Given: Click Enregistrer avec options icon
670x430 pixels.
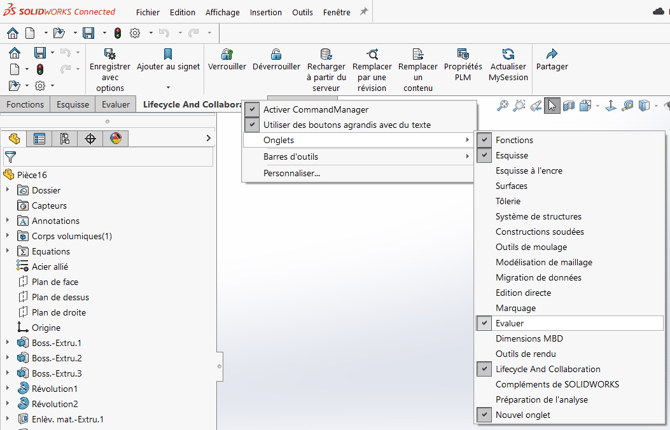Looking at the screenshot, I should tap(110, 54).
